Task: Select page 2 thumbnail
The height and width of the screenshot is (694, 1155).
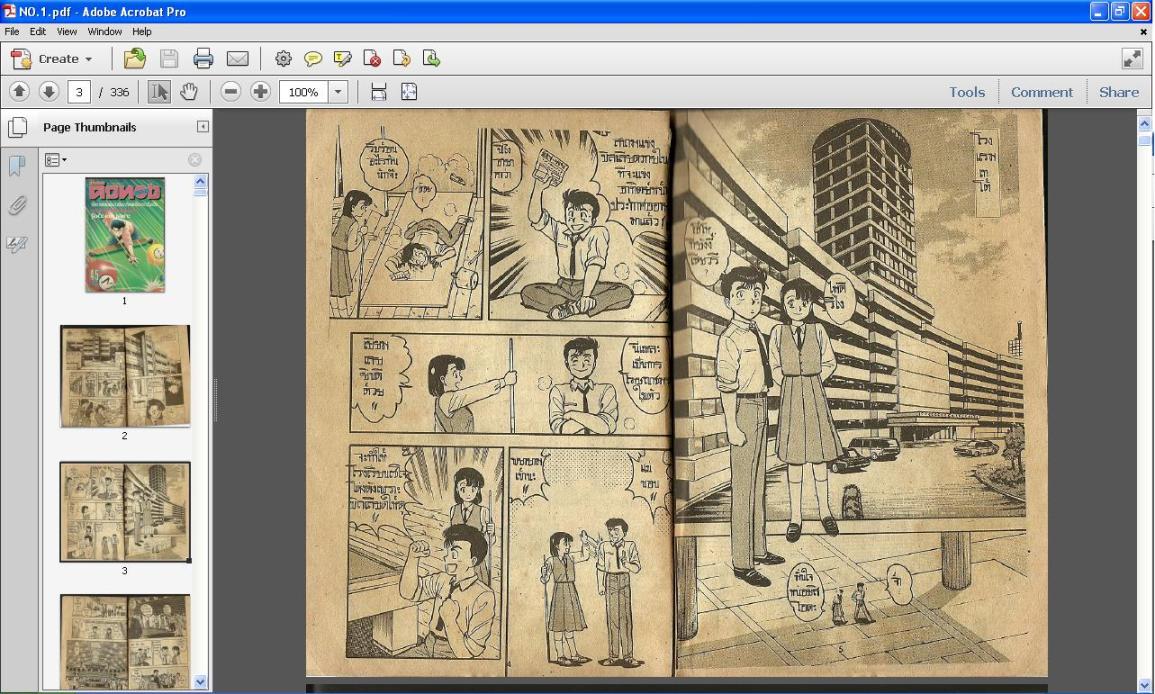Action: 124,376
